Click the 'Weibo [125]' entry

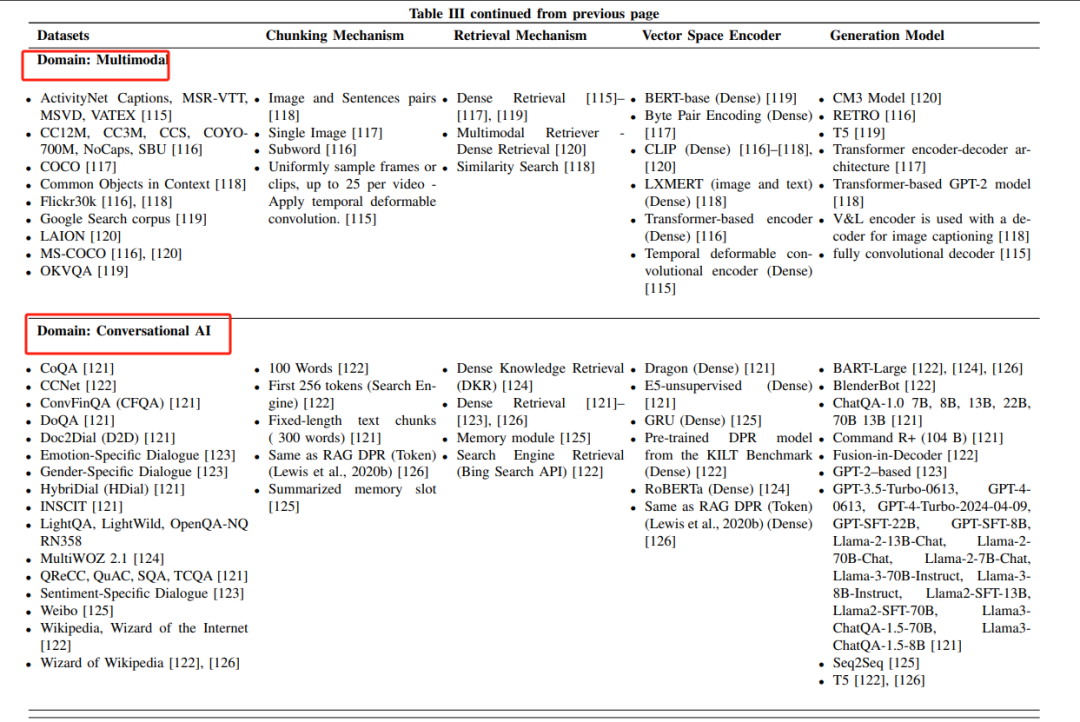coord(76,610)
